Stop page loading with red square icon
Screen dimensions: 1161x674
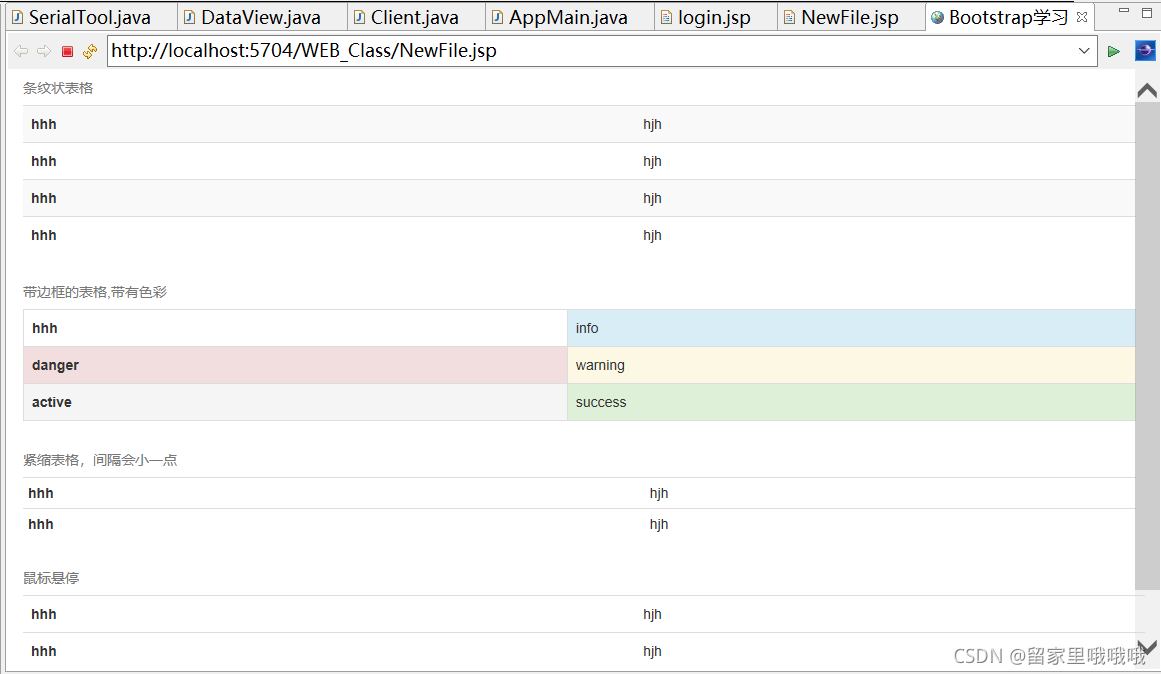(67, 51)
